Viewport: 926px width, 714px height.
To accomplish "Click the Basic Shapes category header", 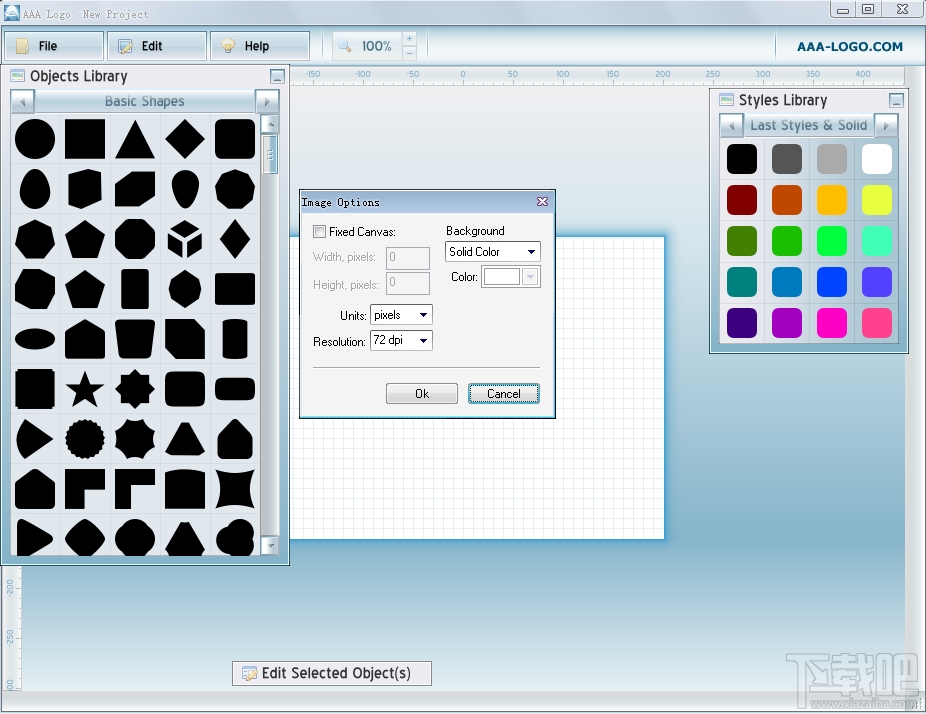I will [145, 102].
